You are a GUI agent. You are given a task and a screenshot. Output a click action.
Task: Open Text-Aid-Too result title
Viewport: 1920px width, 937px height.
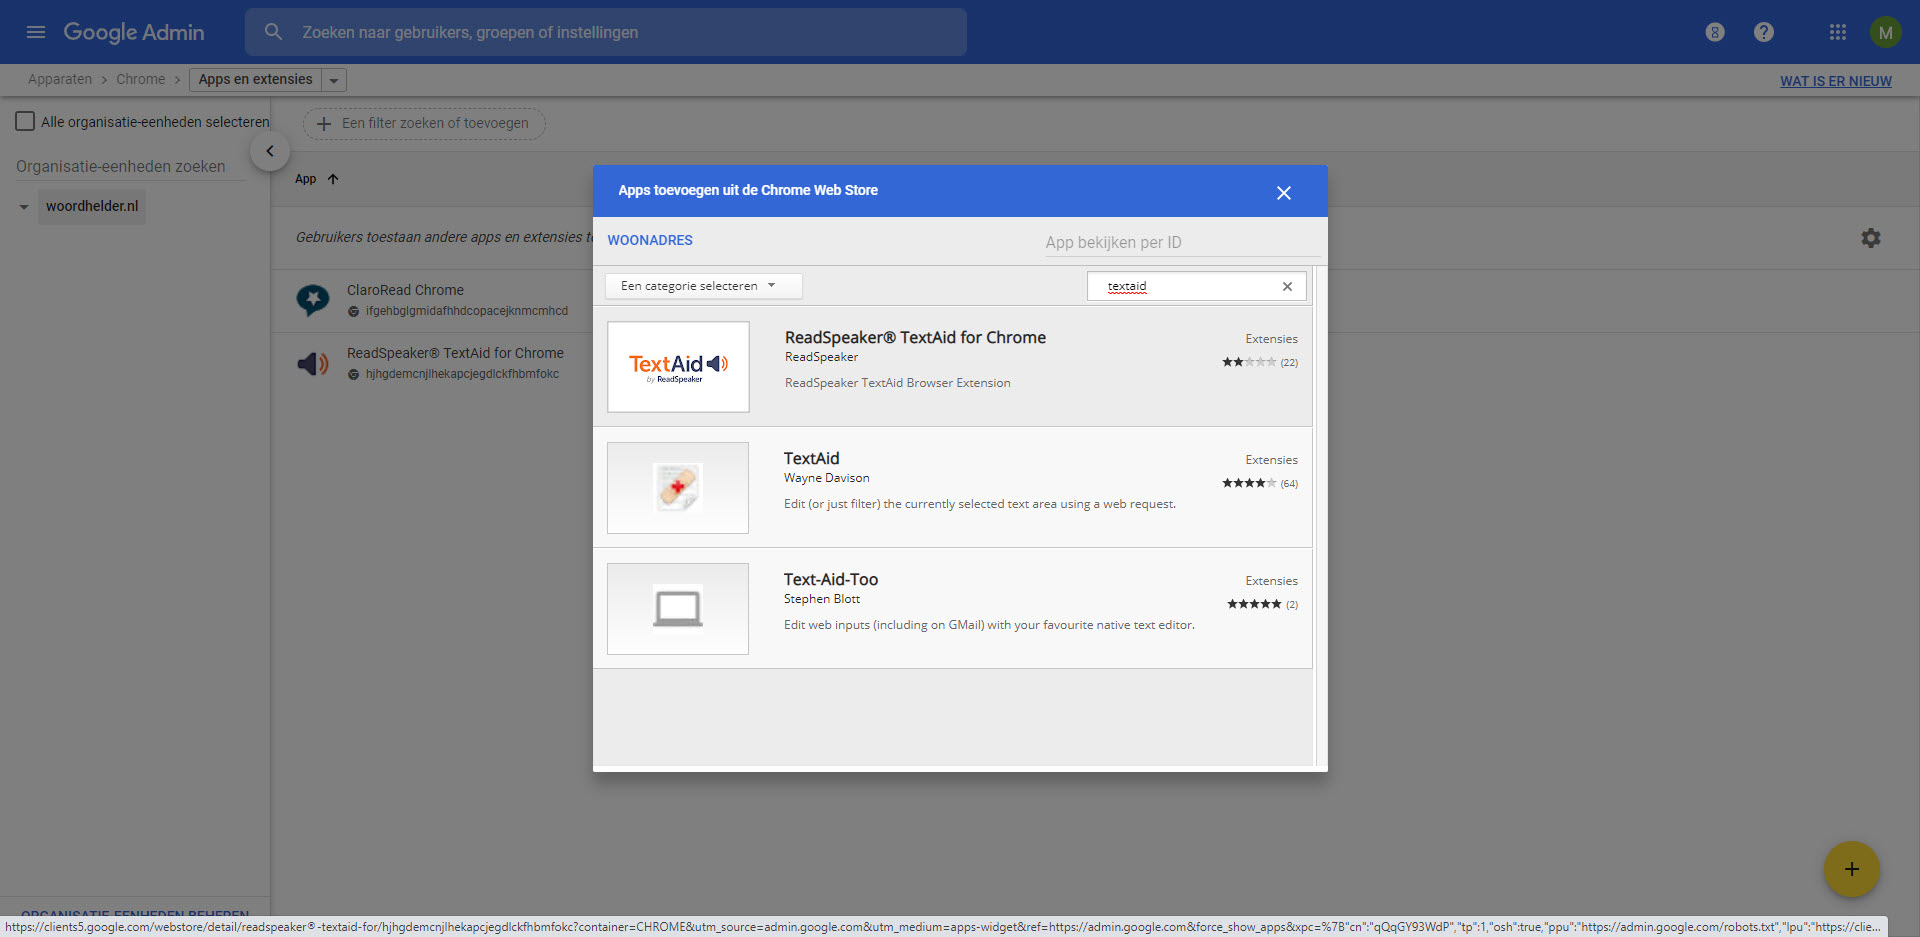[x=831, y=579]
